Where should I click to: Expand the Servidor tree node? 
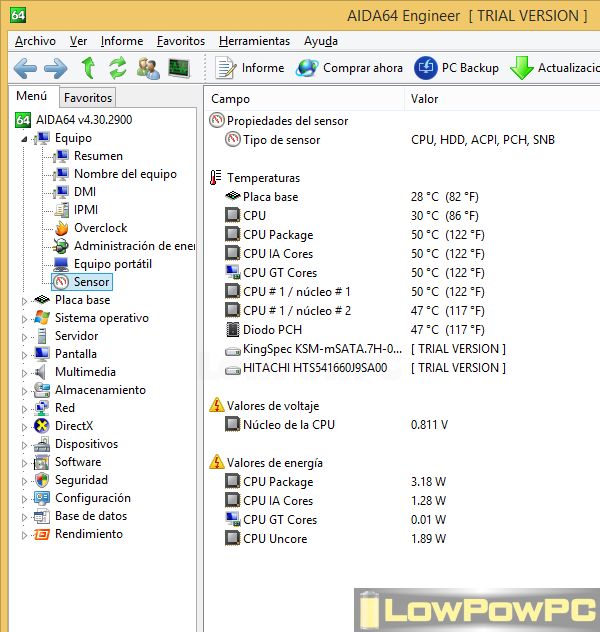point(24,337)
